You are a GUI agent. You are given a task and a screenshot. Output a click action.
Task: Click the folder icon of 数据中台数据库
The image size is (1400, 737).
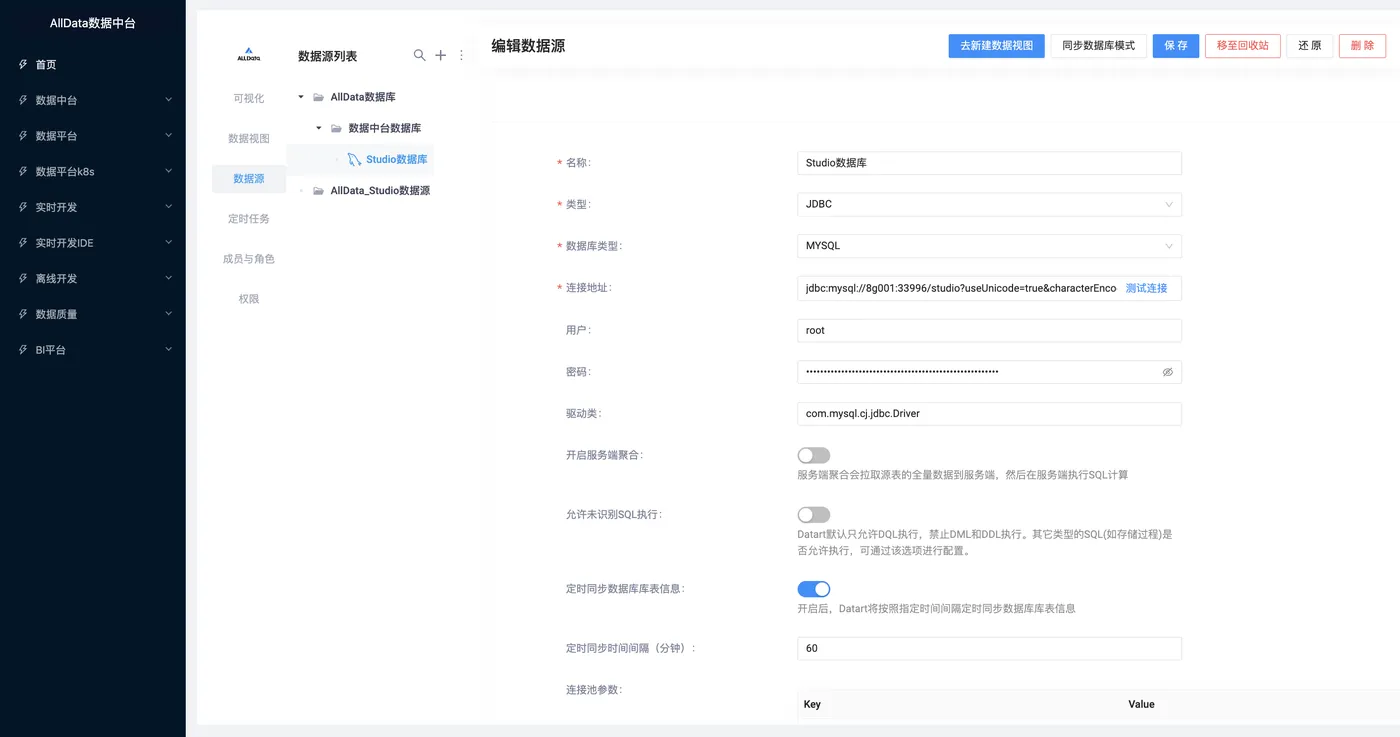tap(336, 128)
